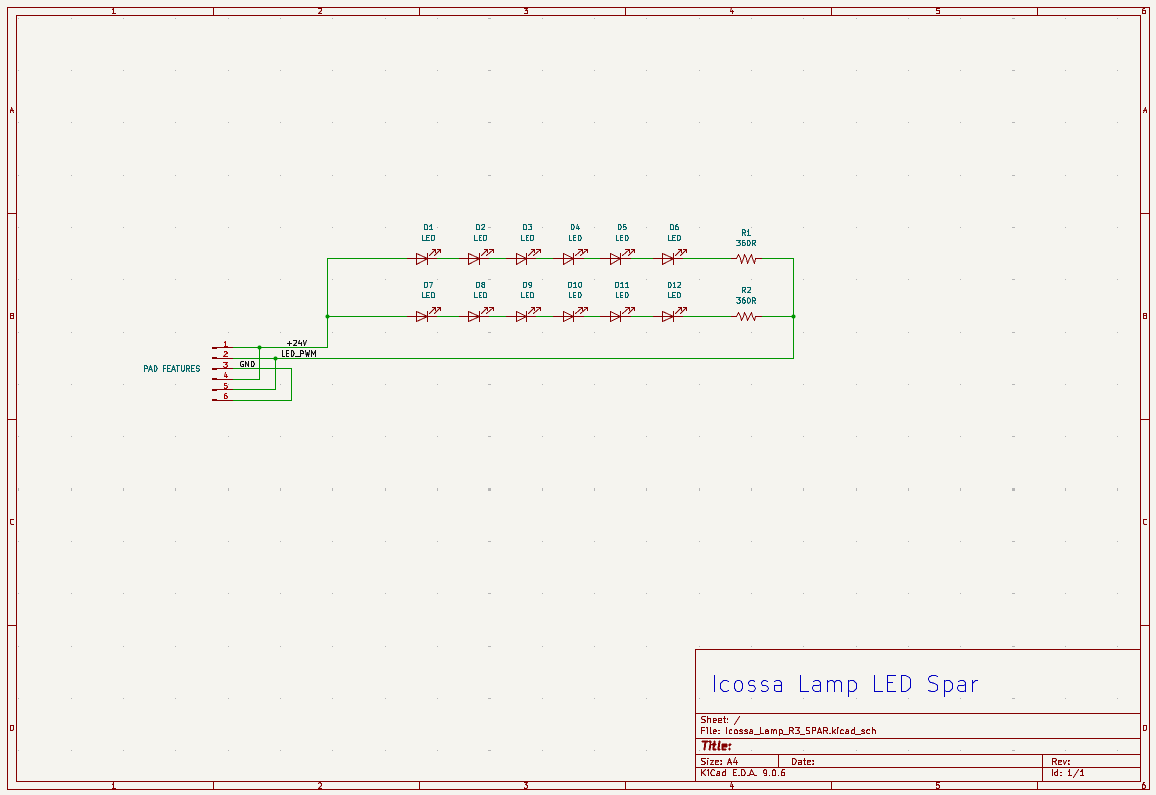
Task: Select the D7 LED symbol
Action: point(423,316)
